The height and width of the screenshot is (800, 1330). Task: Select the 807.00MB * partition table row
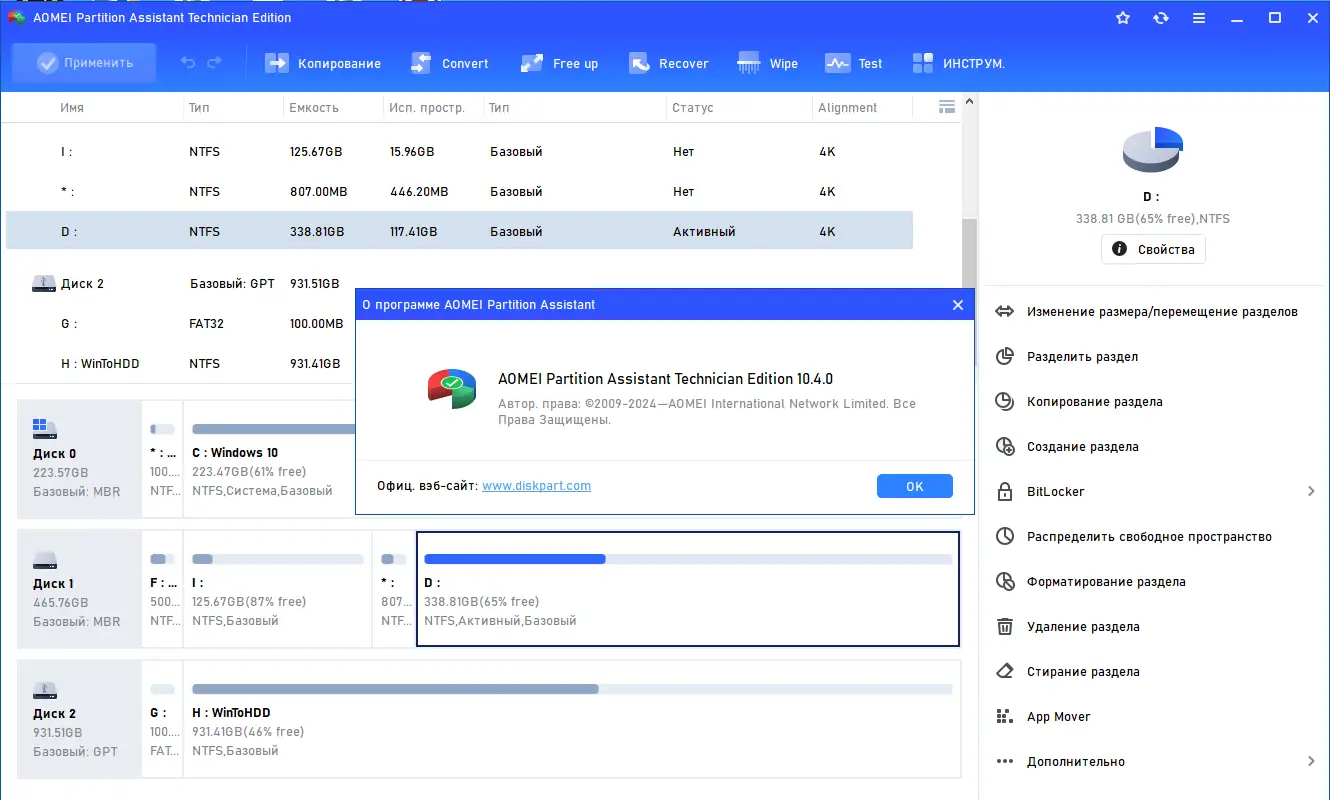click(x=459, y=192)
